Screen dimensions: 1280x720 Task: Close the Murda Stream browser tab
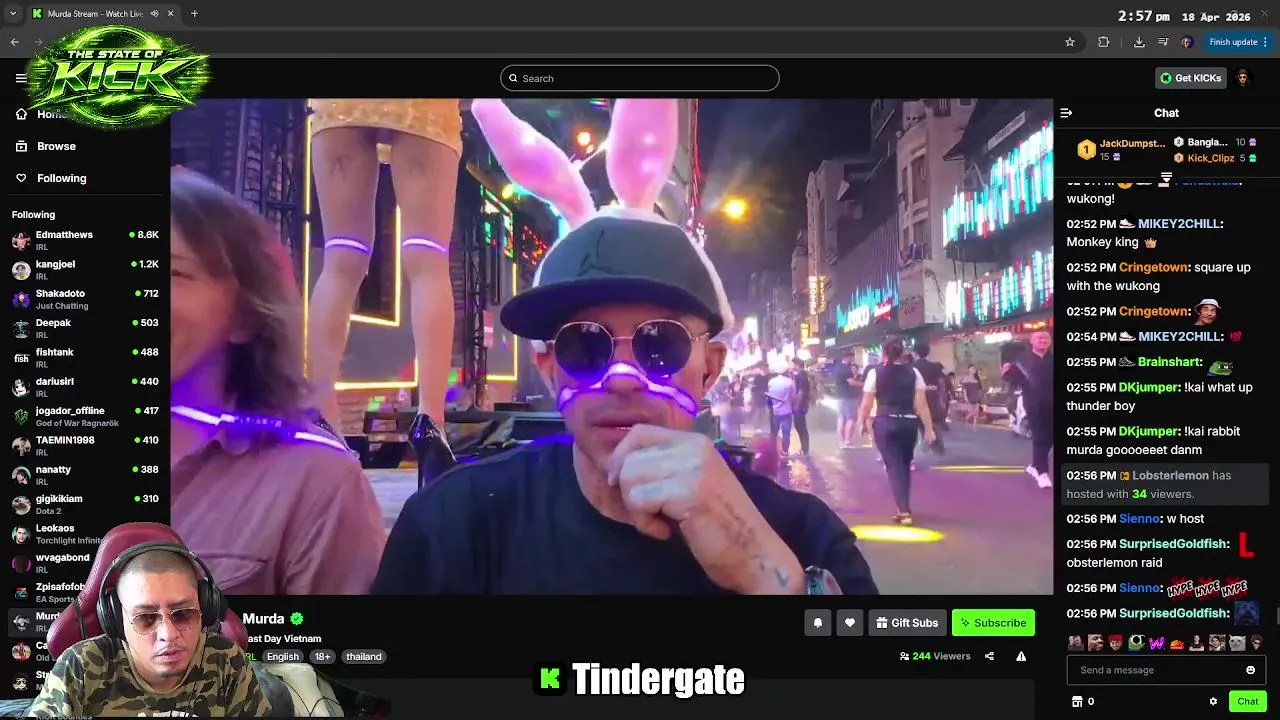(170, 14)
